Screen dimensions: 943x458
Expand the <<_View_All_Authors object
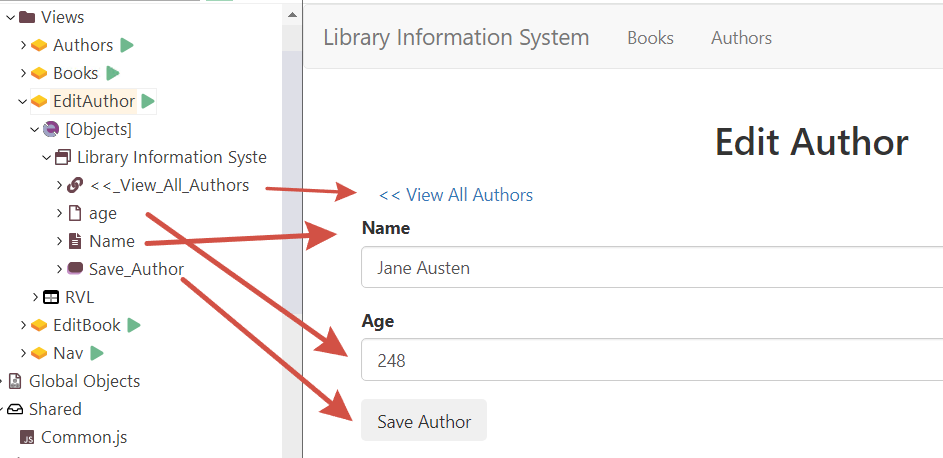coord(59,185)
